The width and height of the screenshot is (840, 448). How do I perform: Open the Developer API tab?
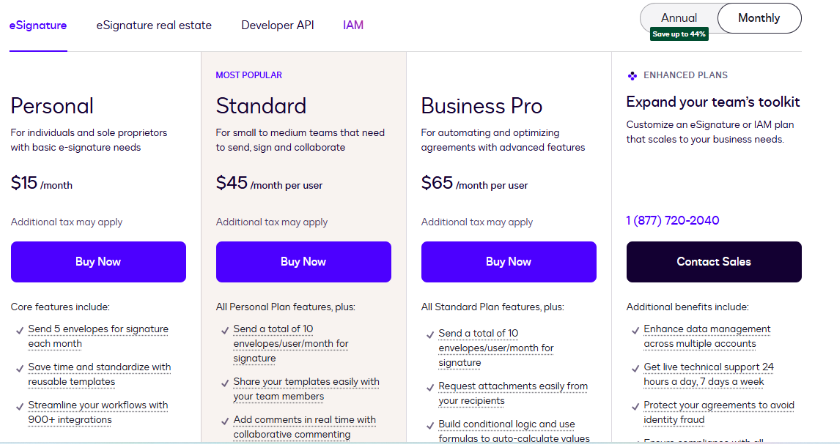pos(277,24)
